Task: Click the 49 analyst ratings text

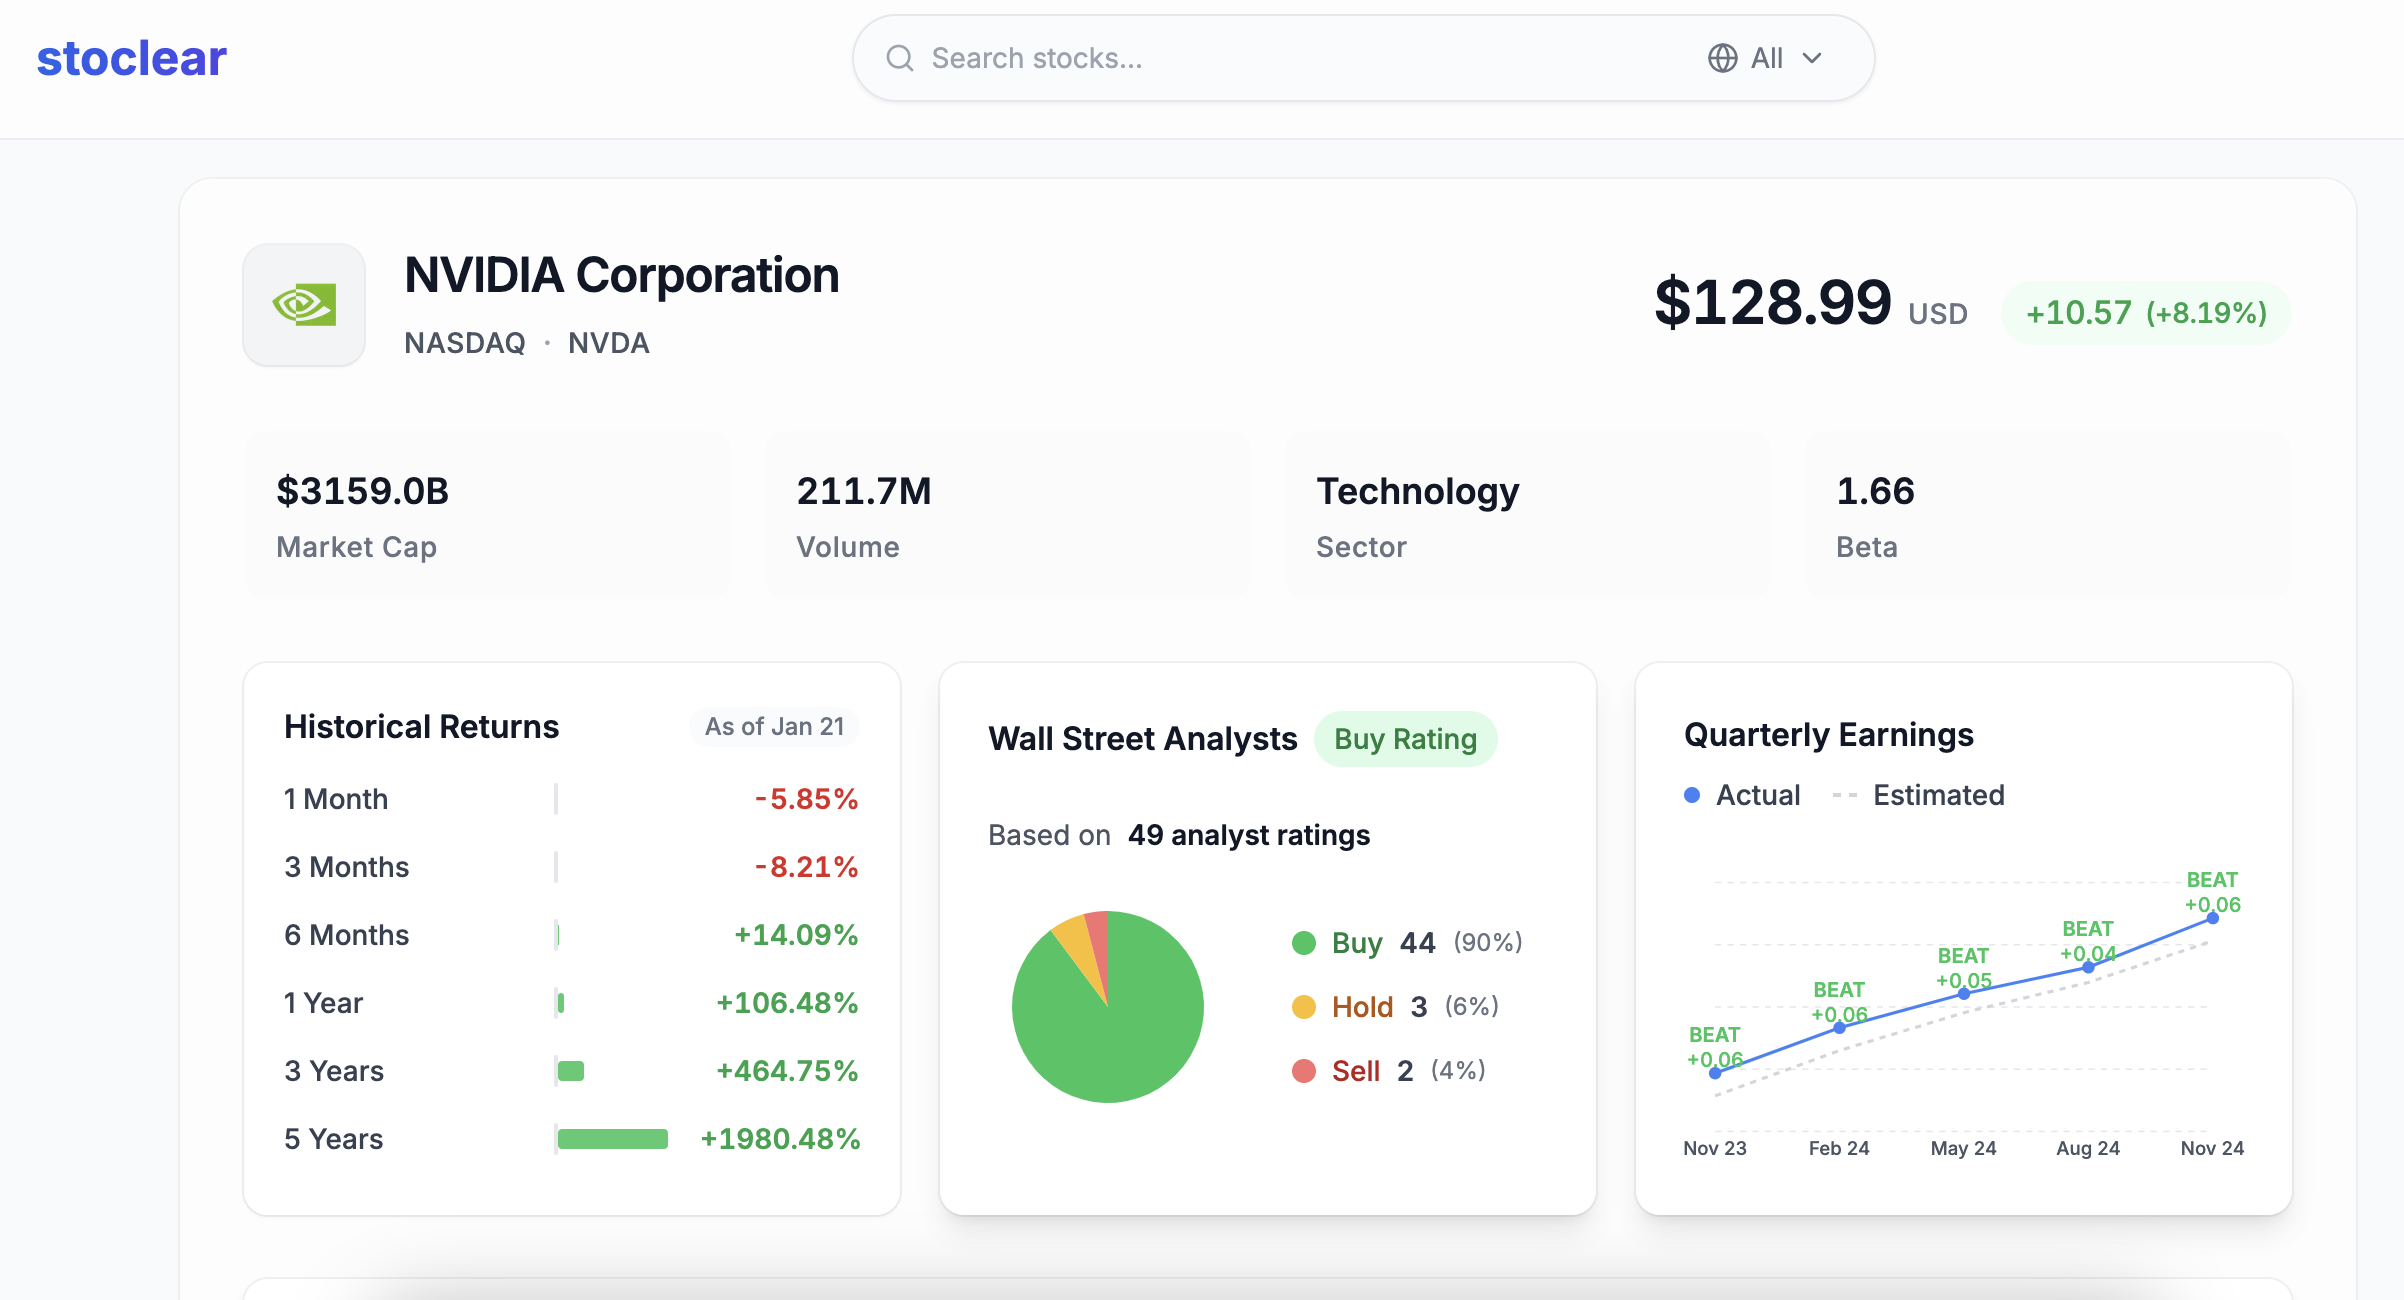Action: [x=1249, y=835]
